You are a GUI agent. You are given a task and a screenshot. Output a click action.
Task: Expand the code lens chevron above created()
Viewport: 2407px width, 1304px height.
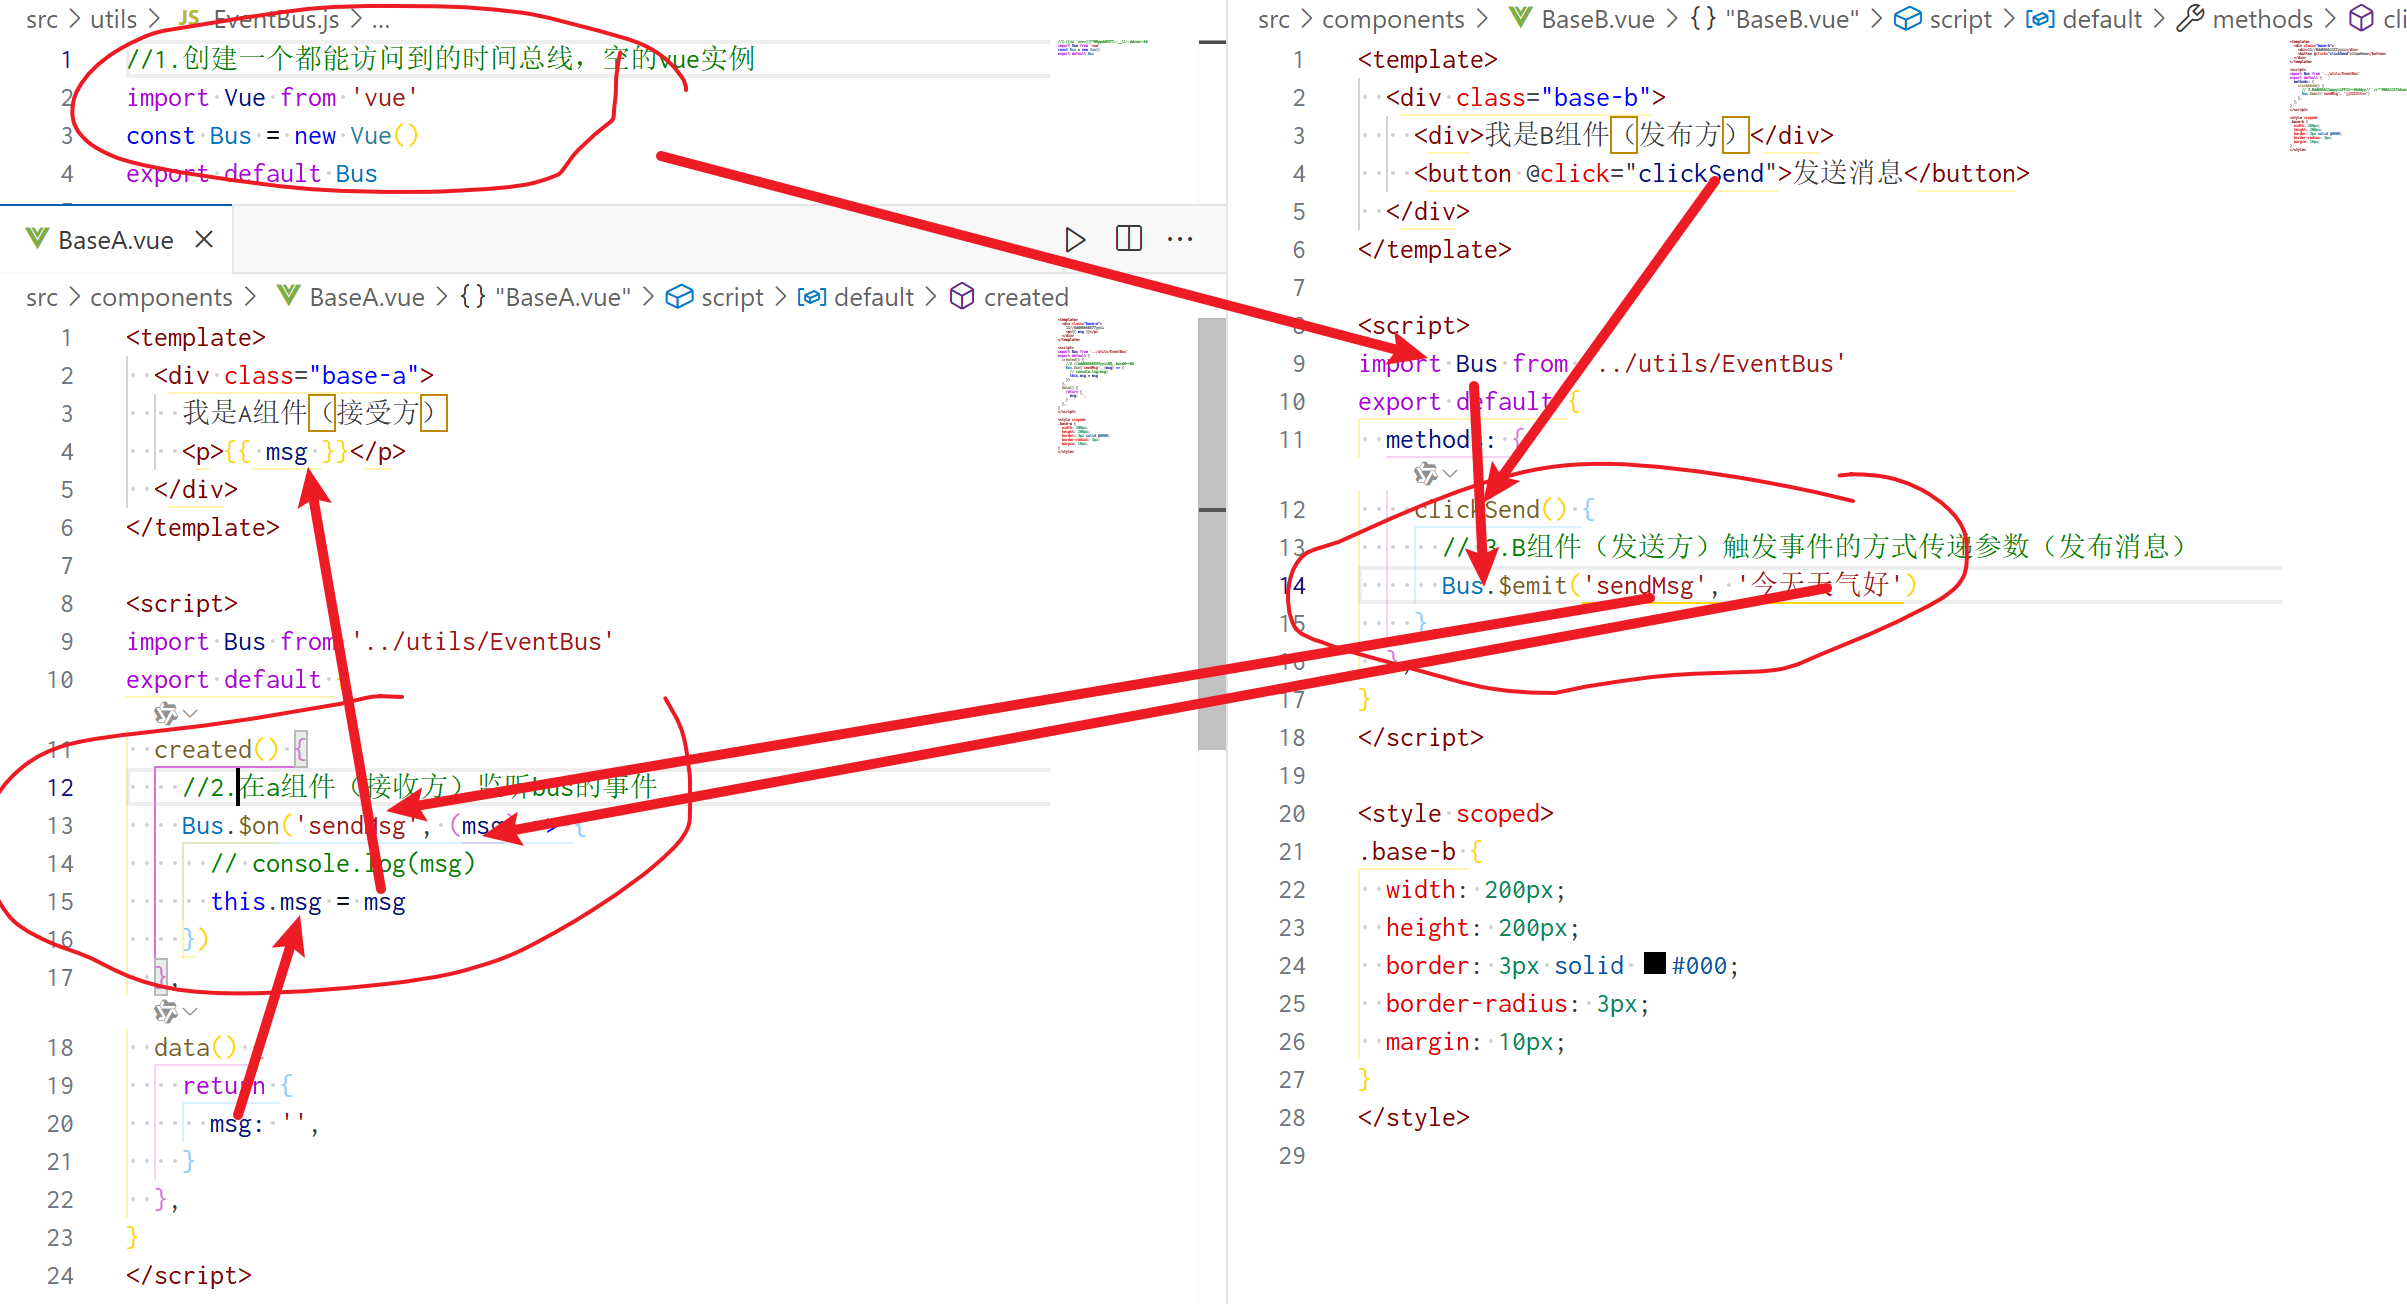191,713
